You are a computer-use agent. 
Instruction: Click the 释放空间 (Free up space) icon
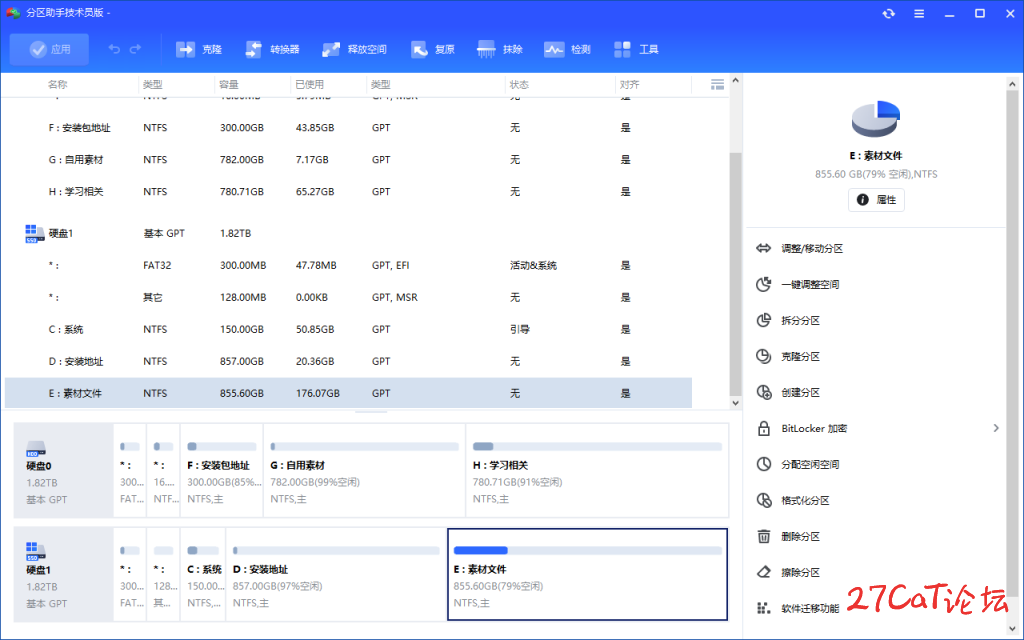(x=331, y=49)
